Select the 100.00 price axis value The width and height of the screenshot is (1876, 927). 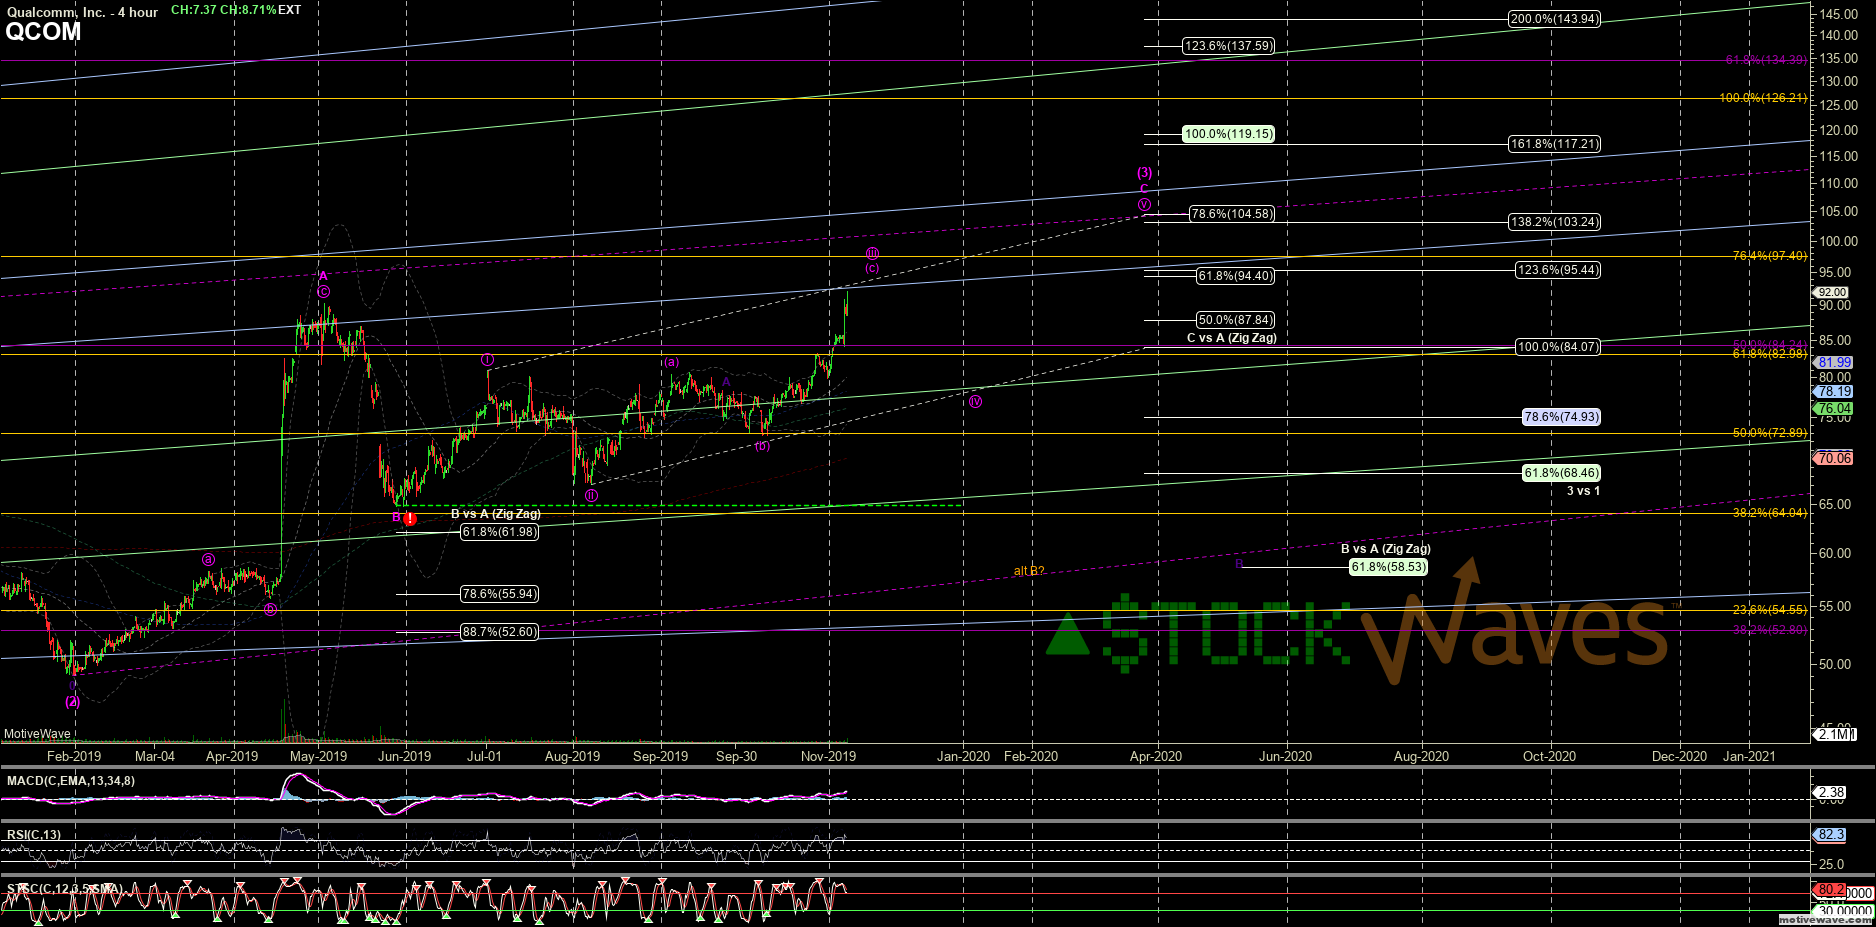click(1839, 241)
